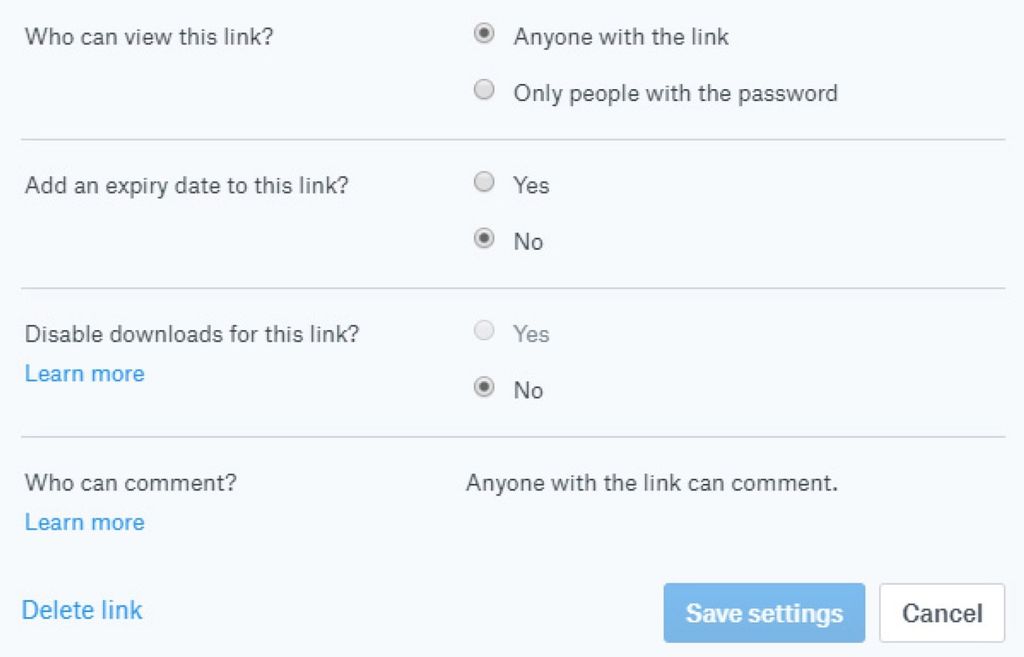The image size is (1024, 657).
Task: Click the "Disable downloads for this link?" text
Action: [192, 334]
